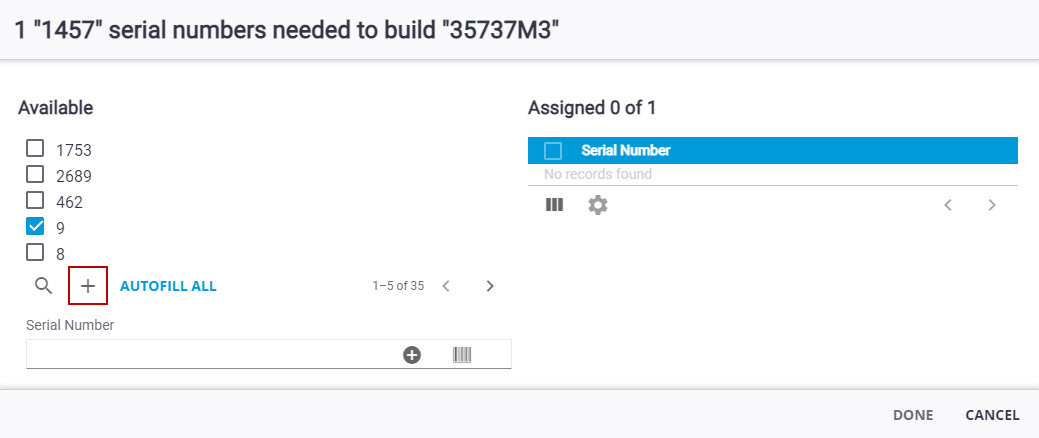Click the barcode scan icon
Screen dimensions: 1039x438
pyautogui.click(x=462, y=354)
